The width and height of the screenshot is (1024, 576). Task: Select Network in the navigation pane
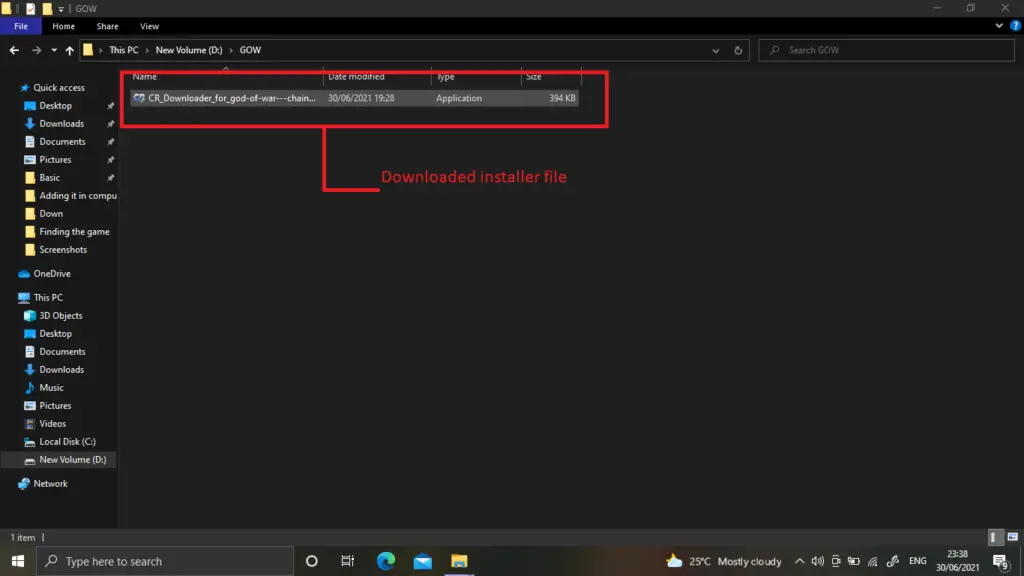[x=50, y=484]
